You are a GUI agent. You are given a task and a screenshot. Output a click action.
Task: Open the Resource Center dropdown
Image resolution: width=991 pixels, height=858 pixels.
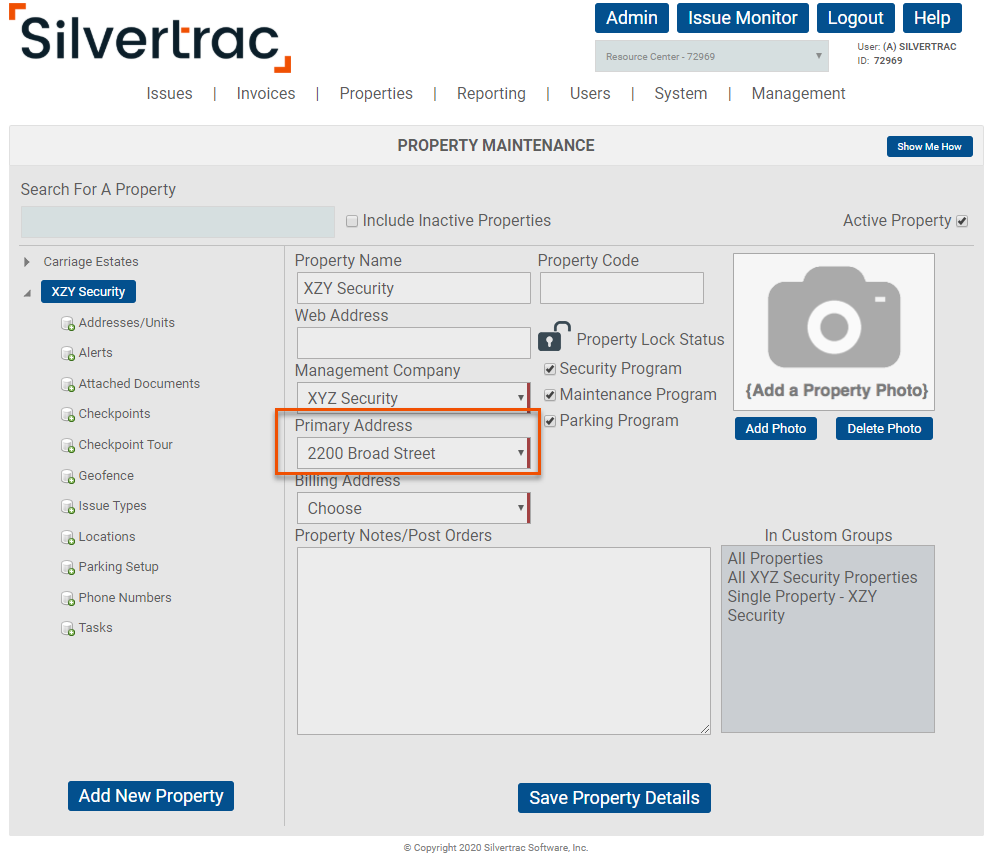pos(712,56)
